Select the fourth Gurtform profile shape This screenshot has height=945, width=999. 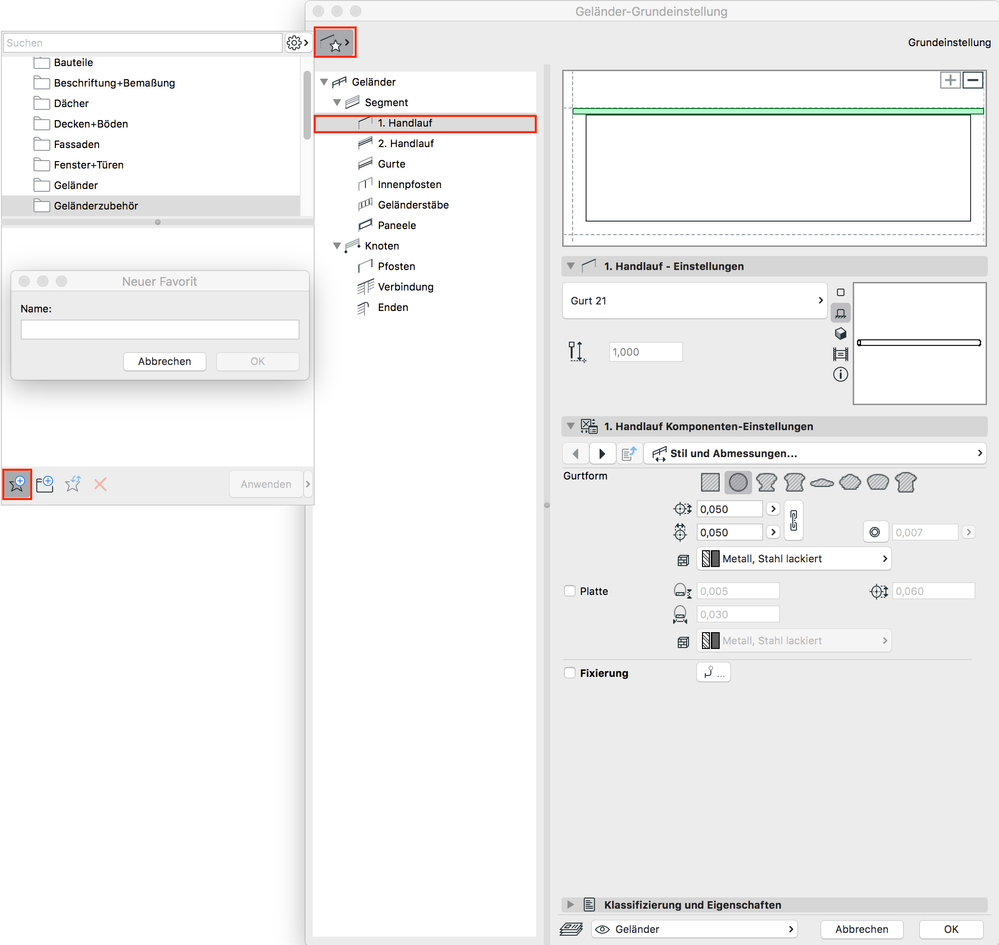tap(794, 482)
